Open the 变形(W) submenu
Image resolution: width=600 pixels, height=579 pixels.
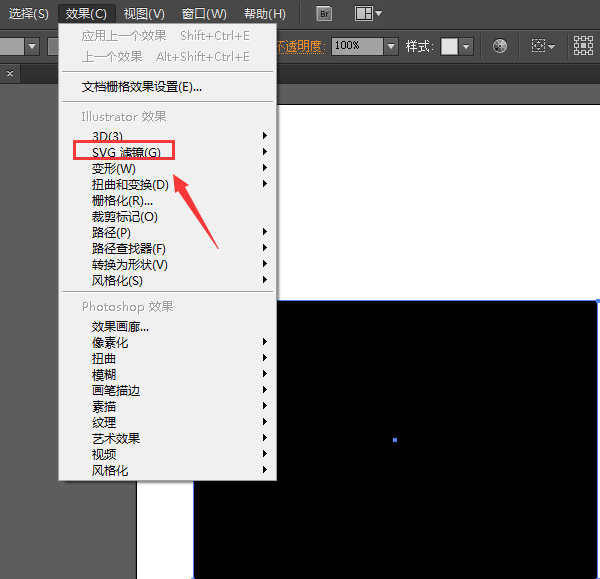pos(168,168)
